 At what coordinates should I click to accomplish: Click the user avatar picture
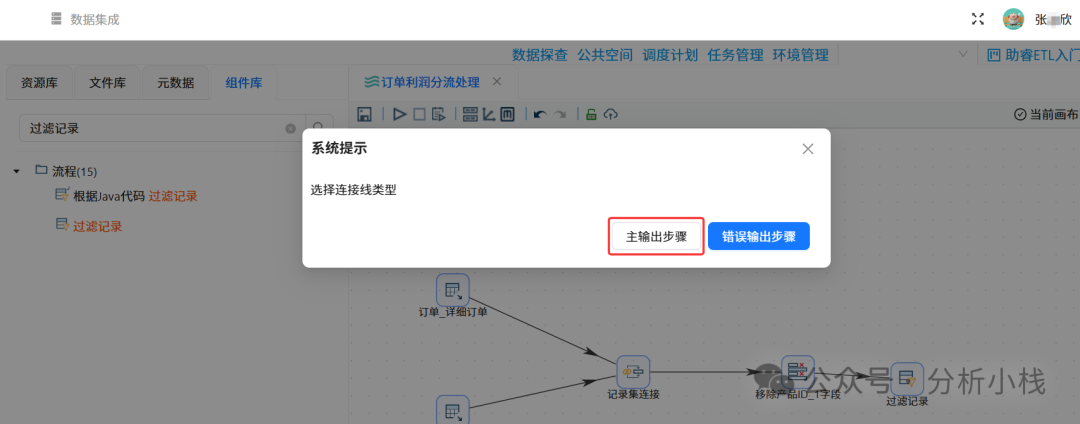[x=1013, y=19]
